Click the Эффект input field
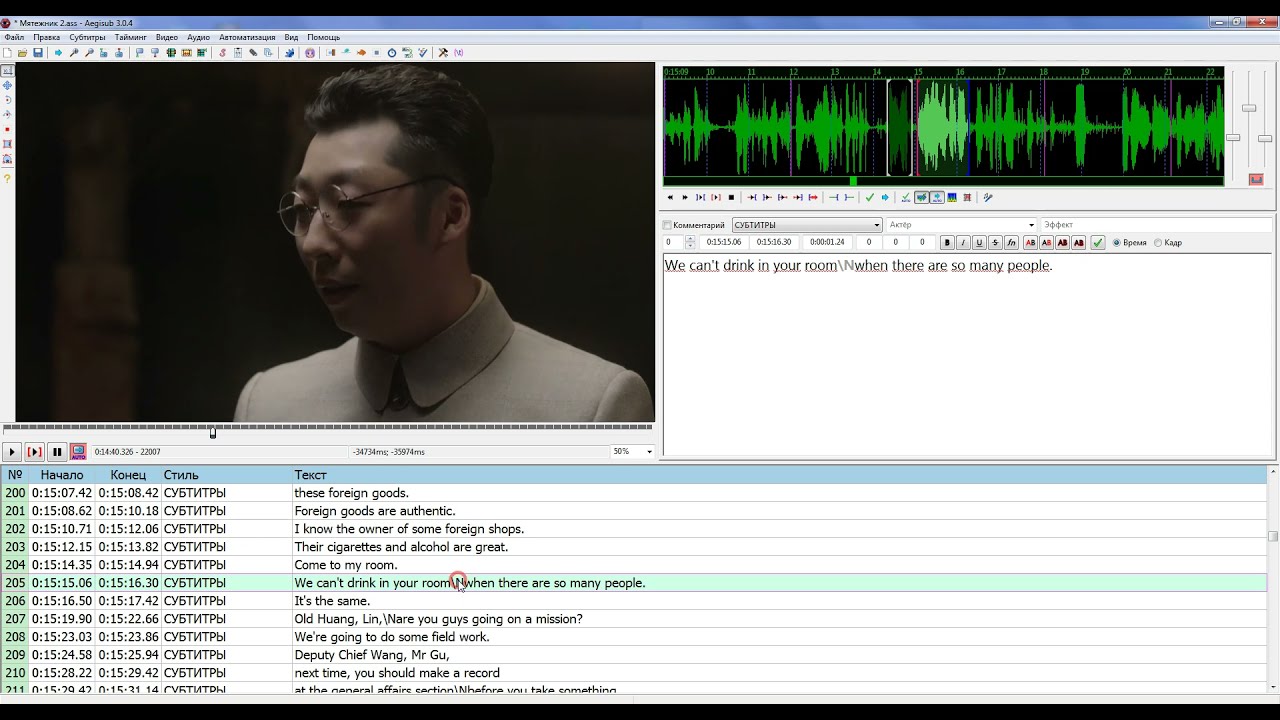The height and width of the screenshot is (720, 1280). click(x=1155, y=226)
